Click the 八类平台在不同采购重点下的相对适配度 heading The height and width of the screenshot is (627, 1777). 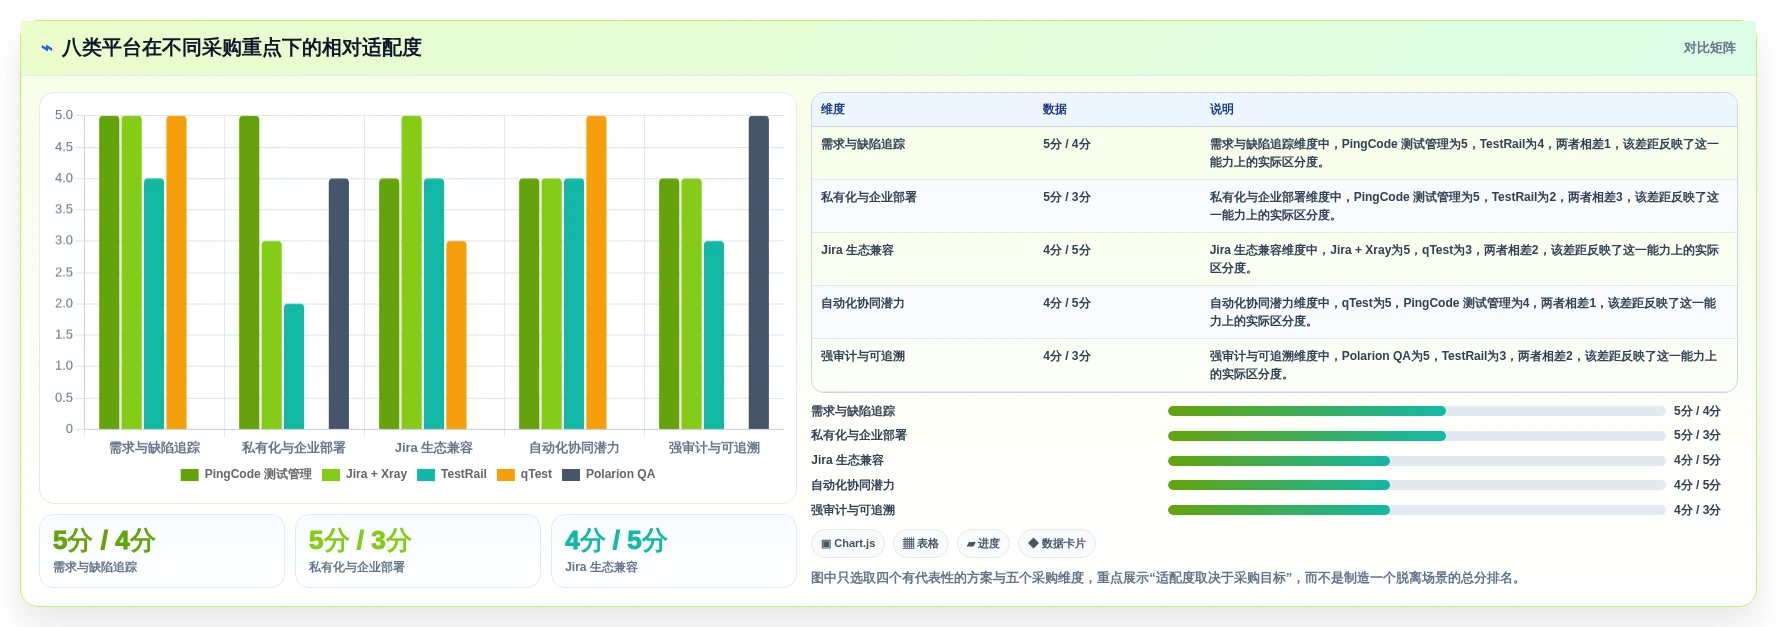[x=242, y=48]
